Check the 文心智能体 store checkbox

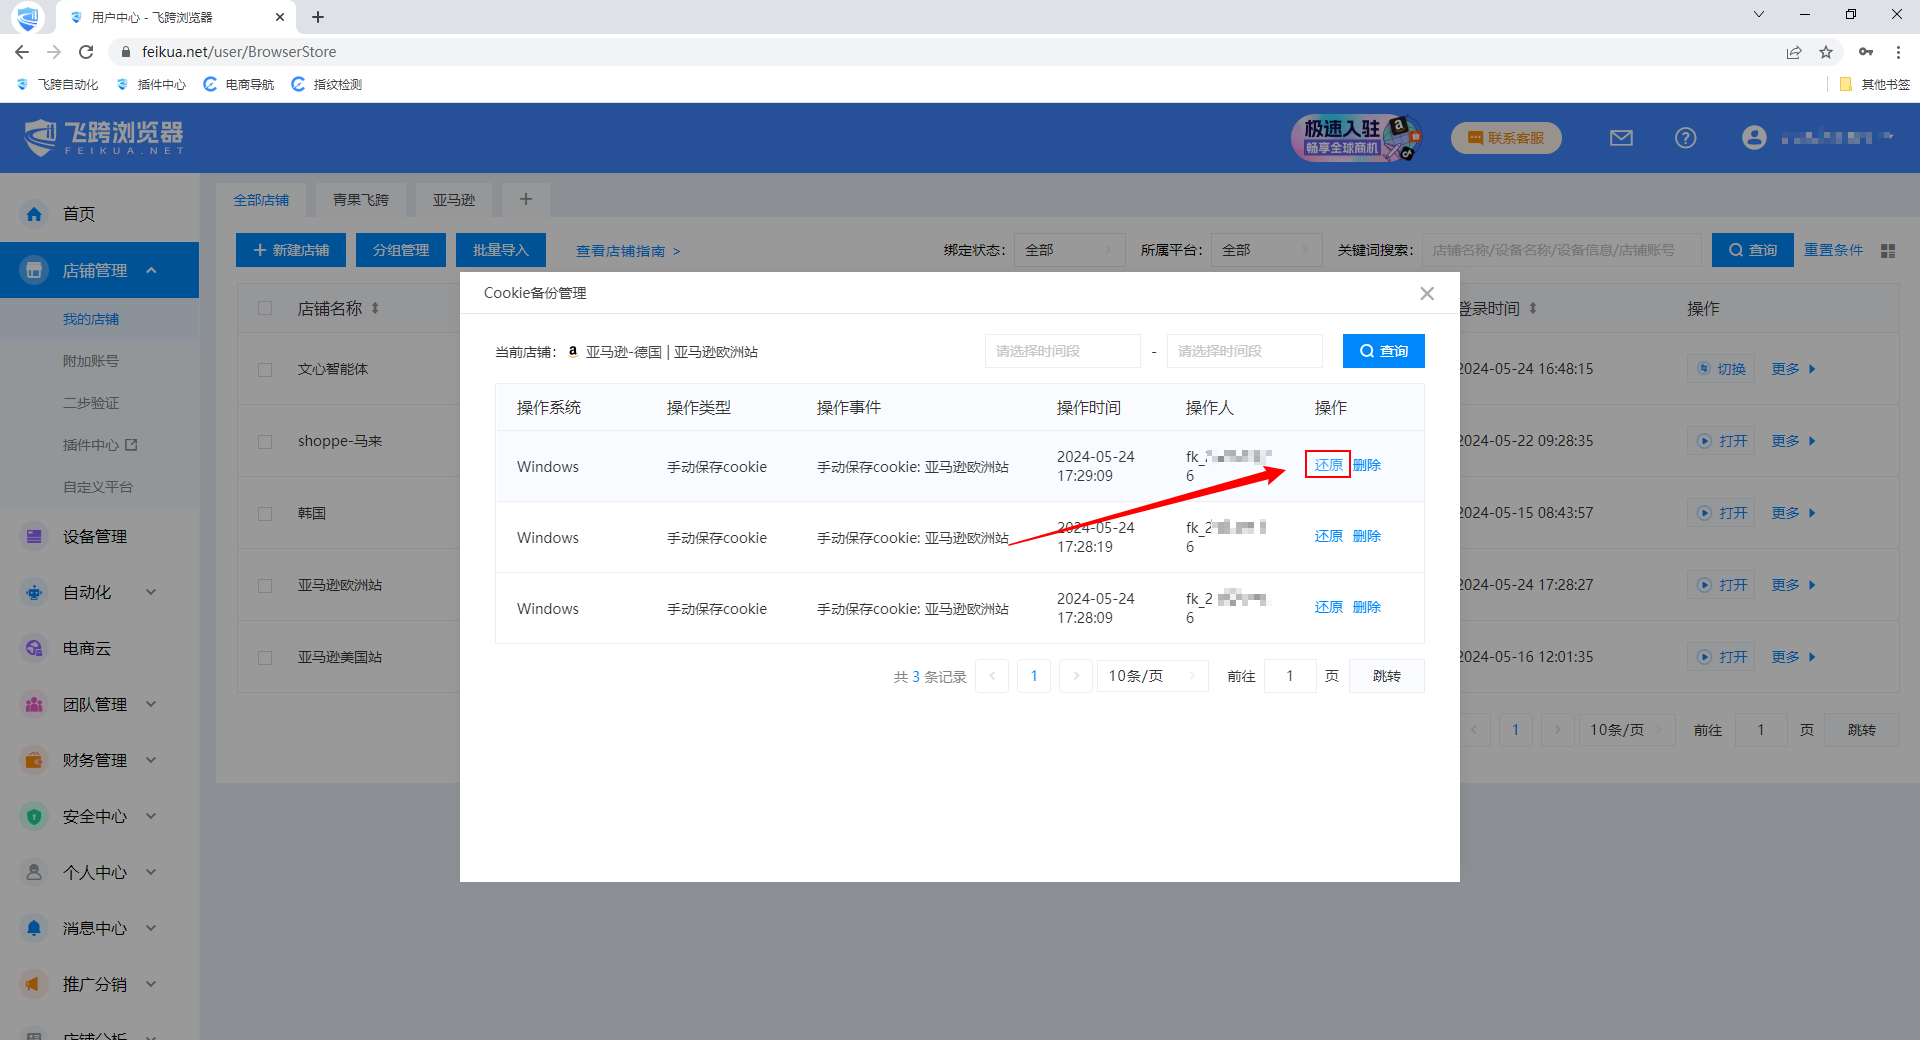265,369
